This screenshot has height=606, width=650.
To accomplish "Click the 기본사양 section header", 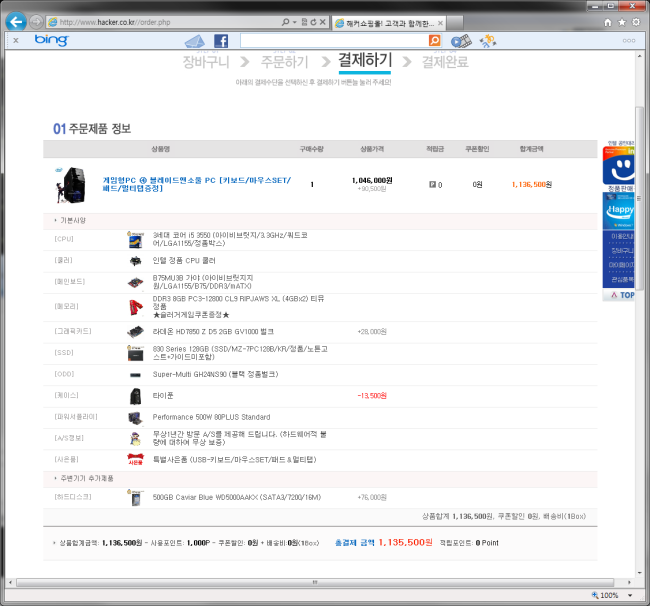I will tap(73, 221).
